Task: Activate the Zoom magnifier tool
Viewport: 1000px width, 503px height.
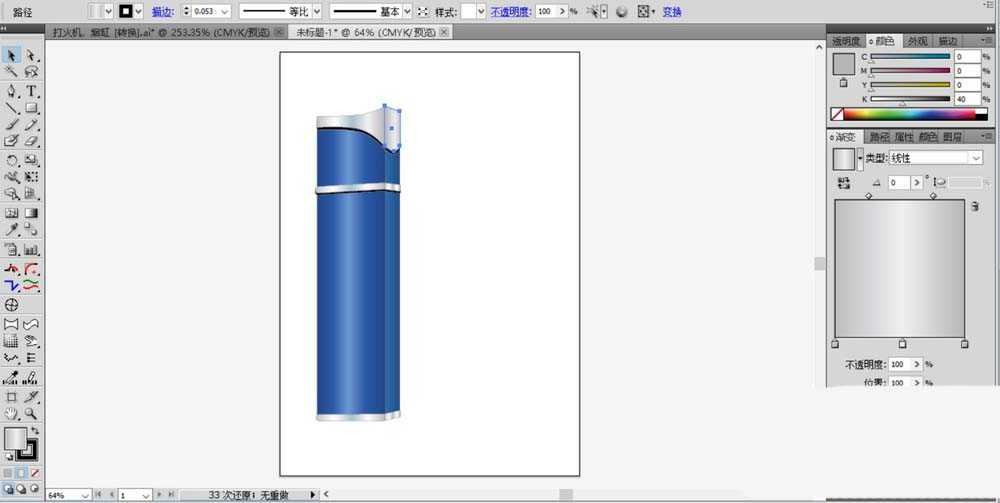Action: (x=31, y=413)
